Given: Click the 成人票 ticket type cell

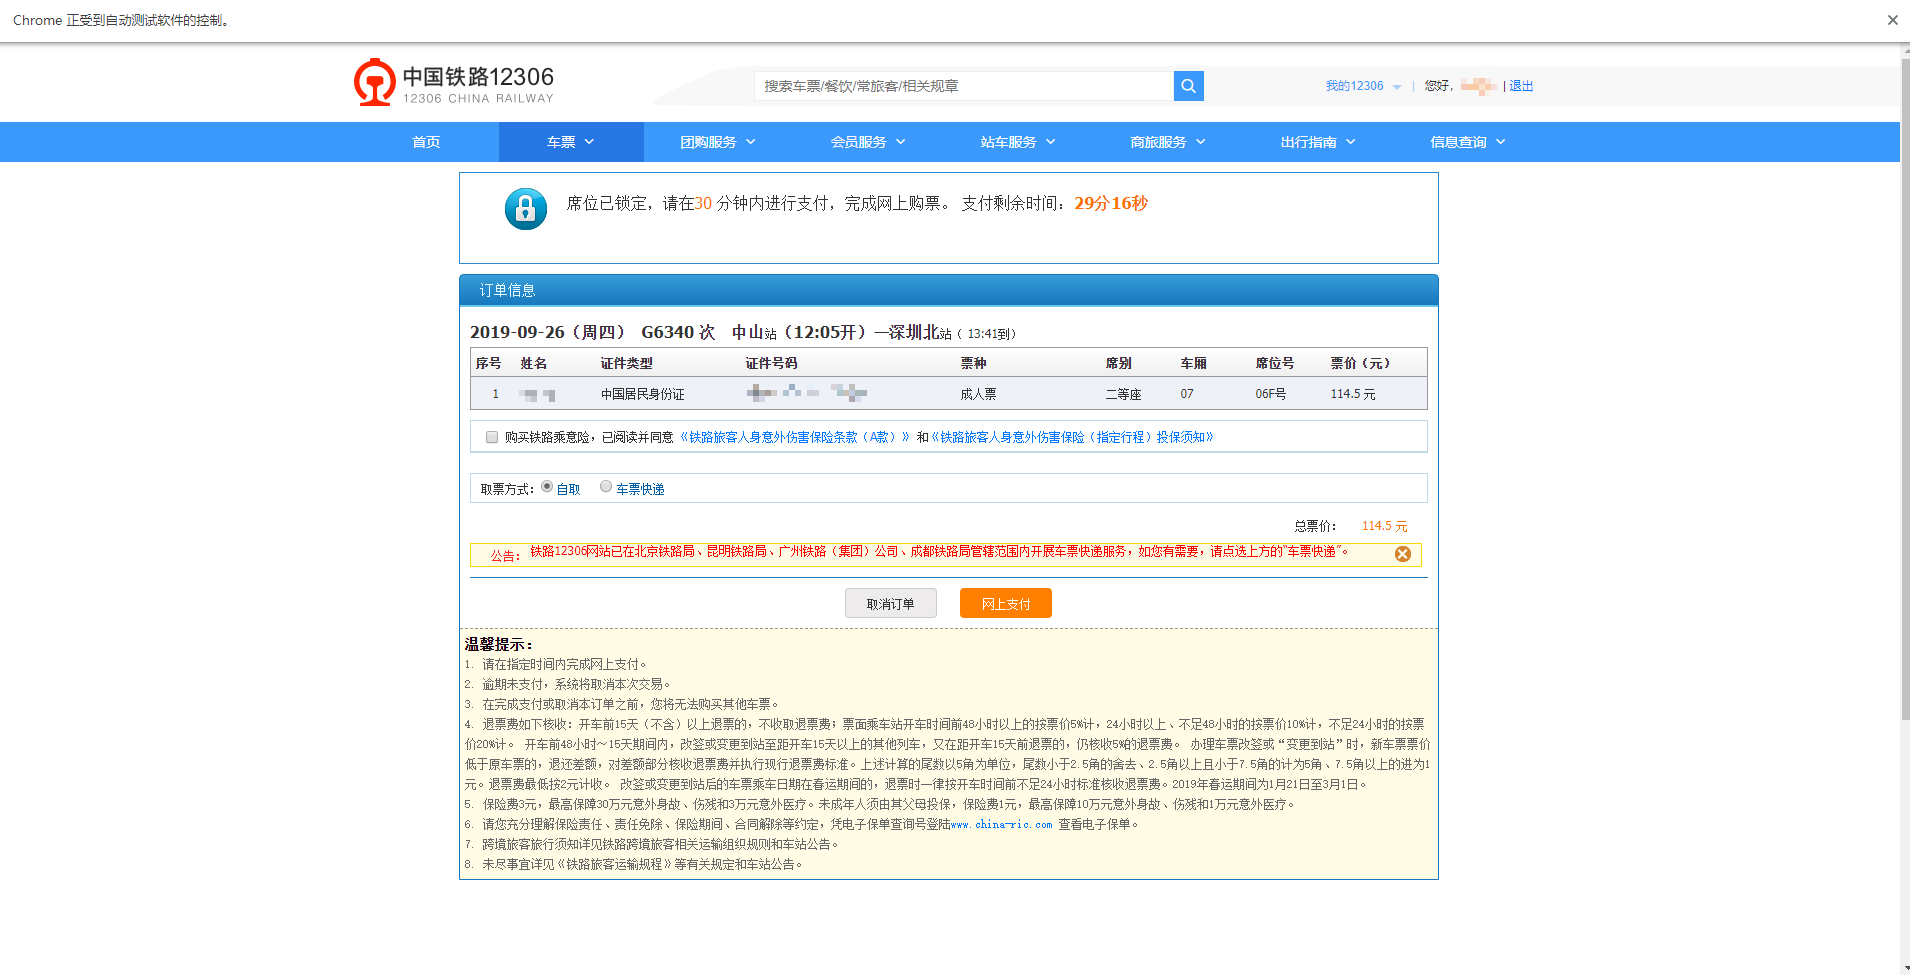Looking at the screenshot, I should click(x=978, y=394).
